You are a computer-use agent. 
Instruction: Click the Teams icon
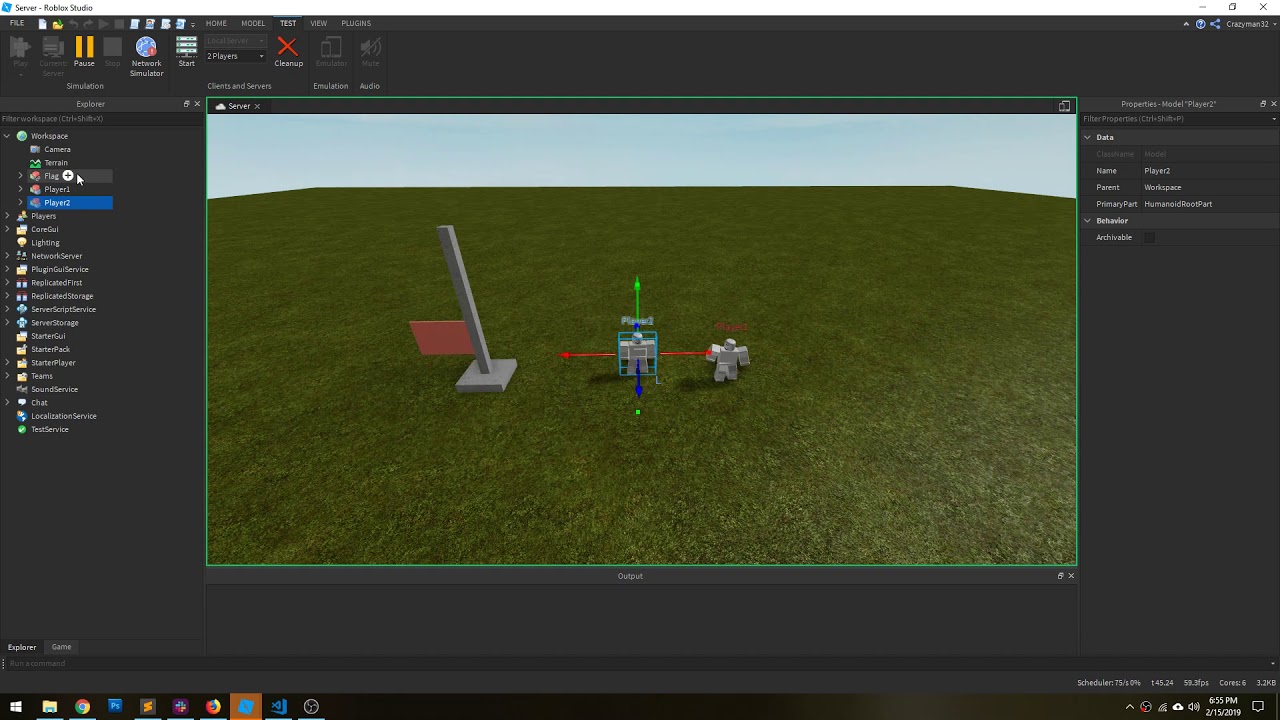[x=22, y=376]
